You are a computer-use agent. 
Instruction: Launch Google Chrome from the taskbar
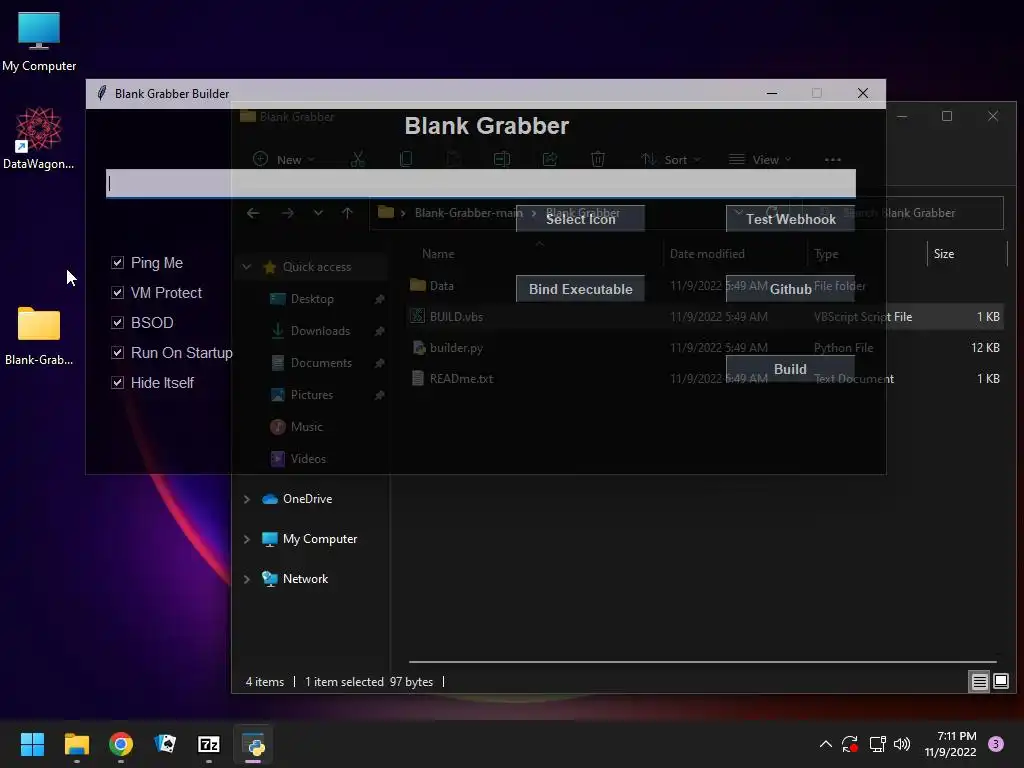point(121,744)
